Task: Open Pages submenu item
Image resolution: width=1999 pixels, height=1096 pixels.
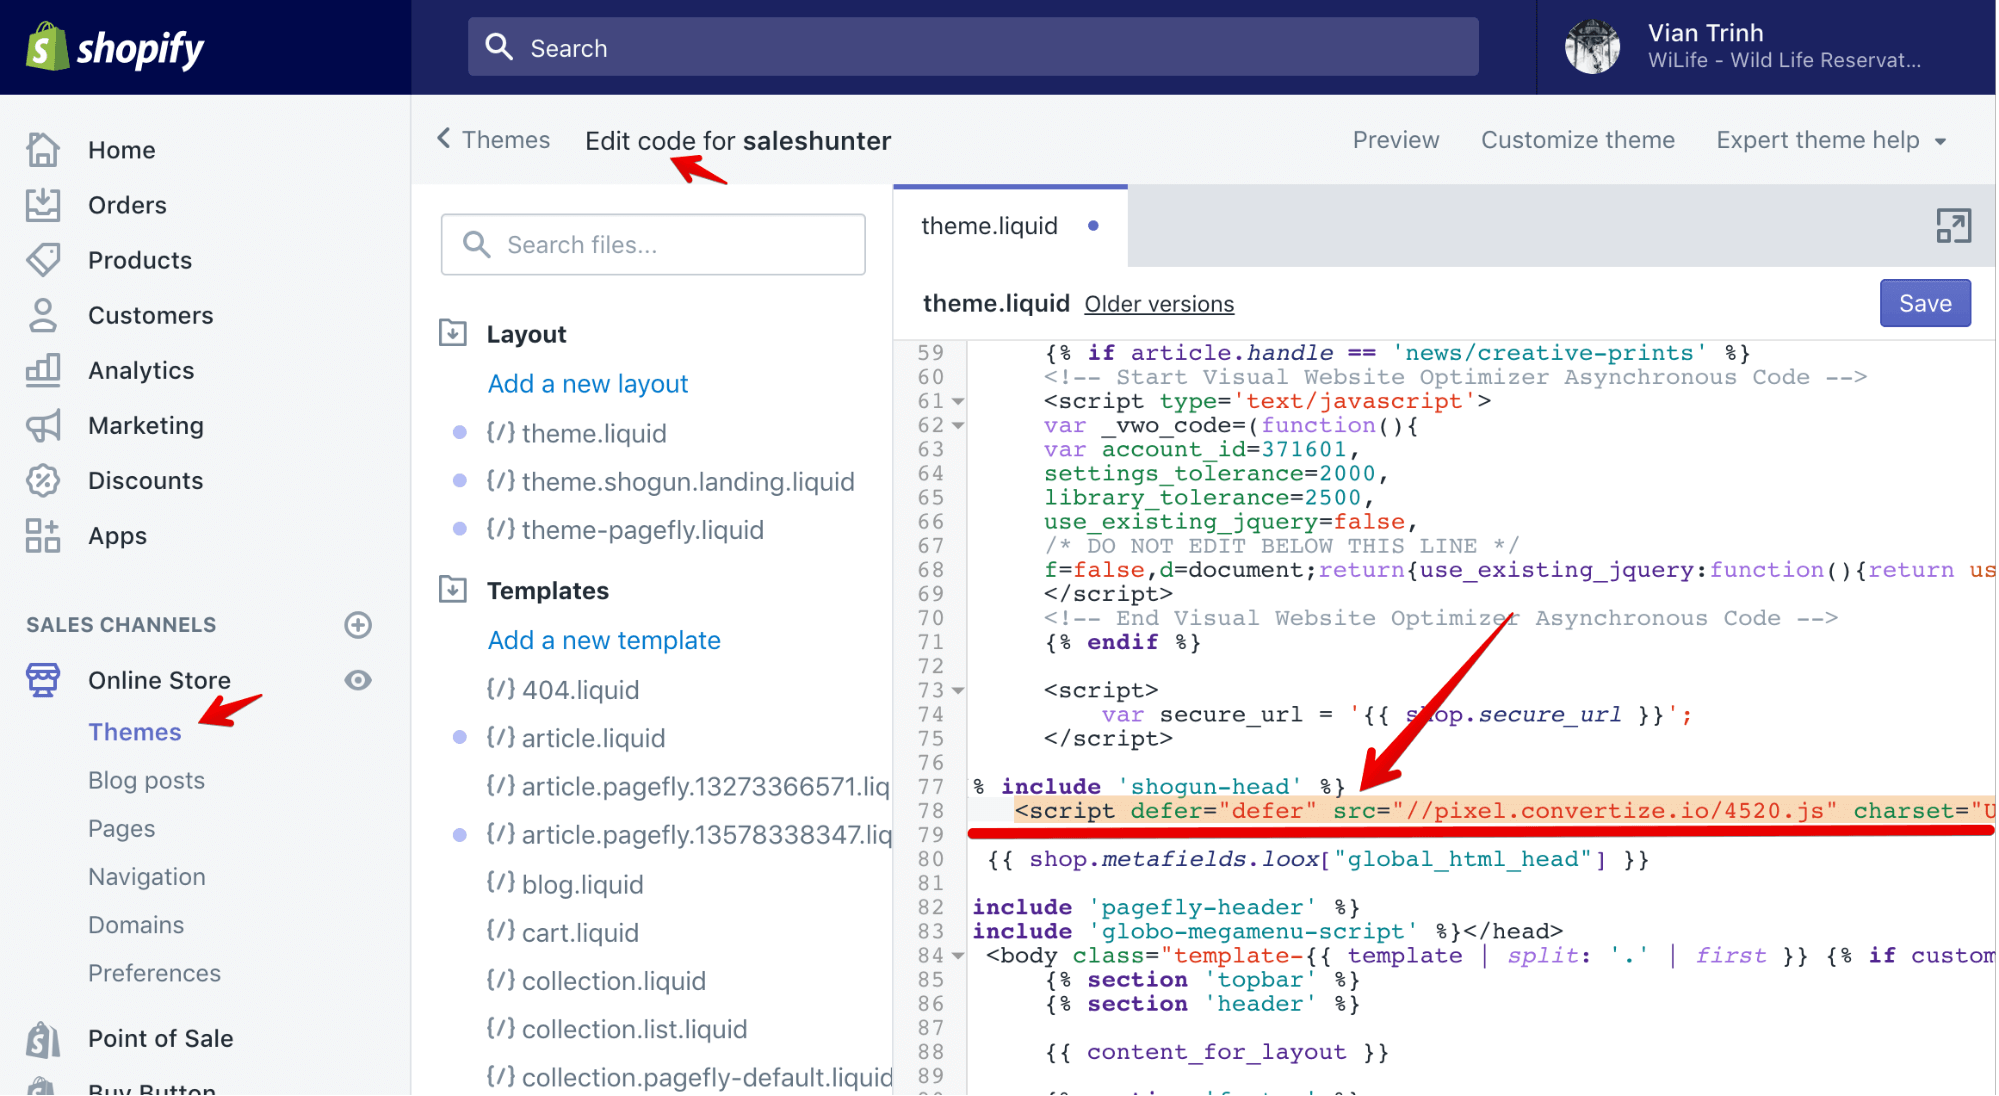Action: click(x=121, y=828)
